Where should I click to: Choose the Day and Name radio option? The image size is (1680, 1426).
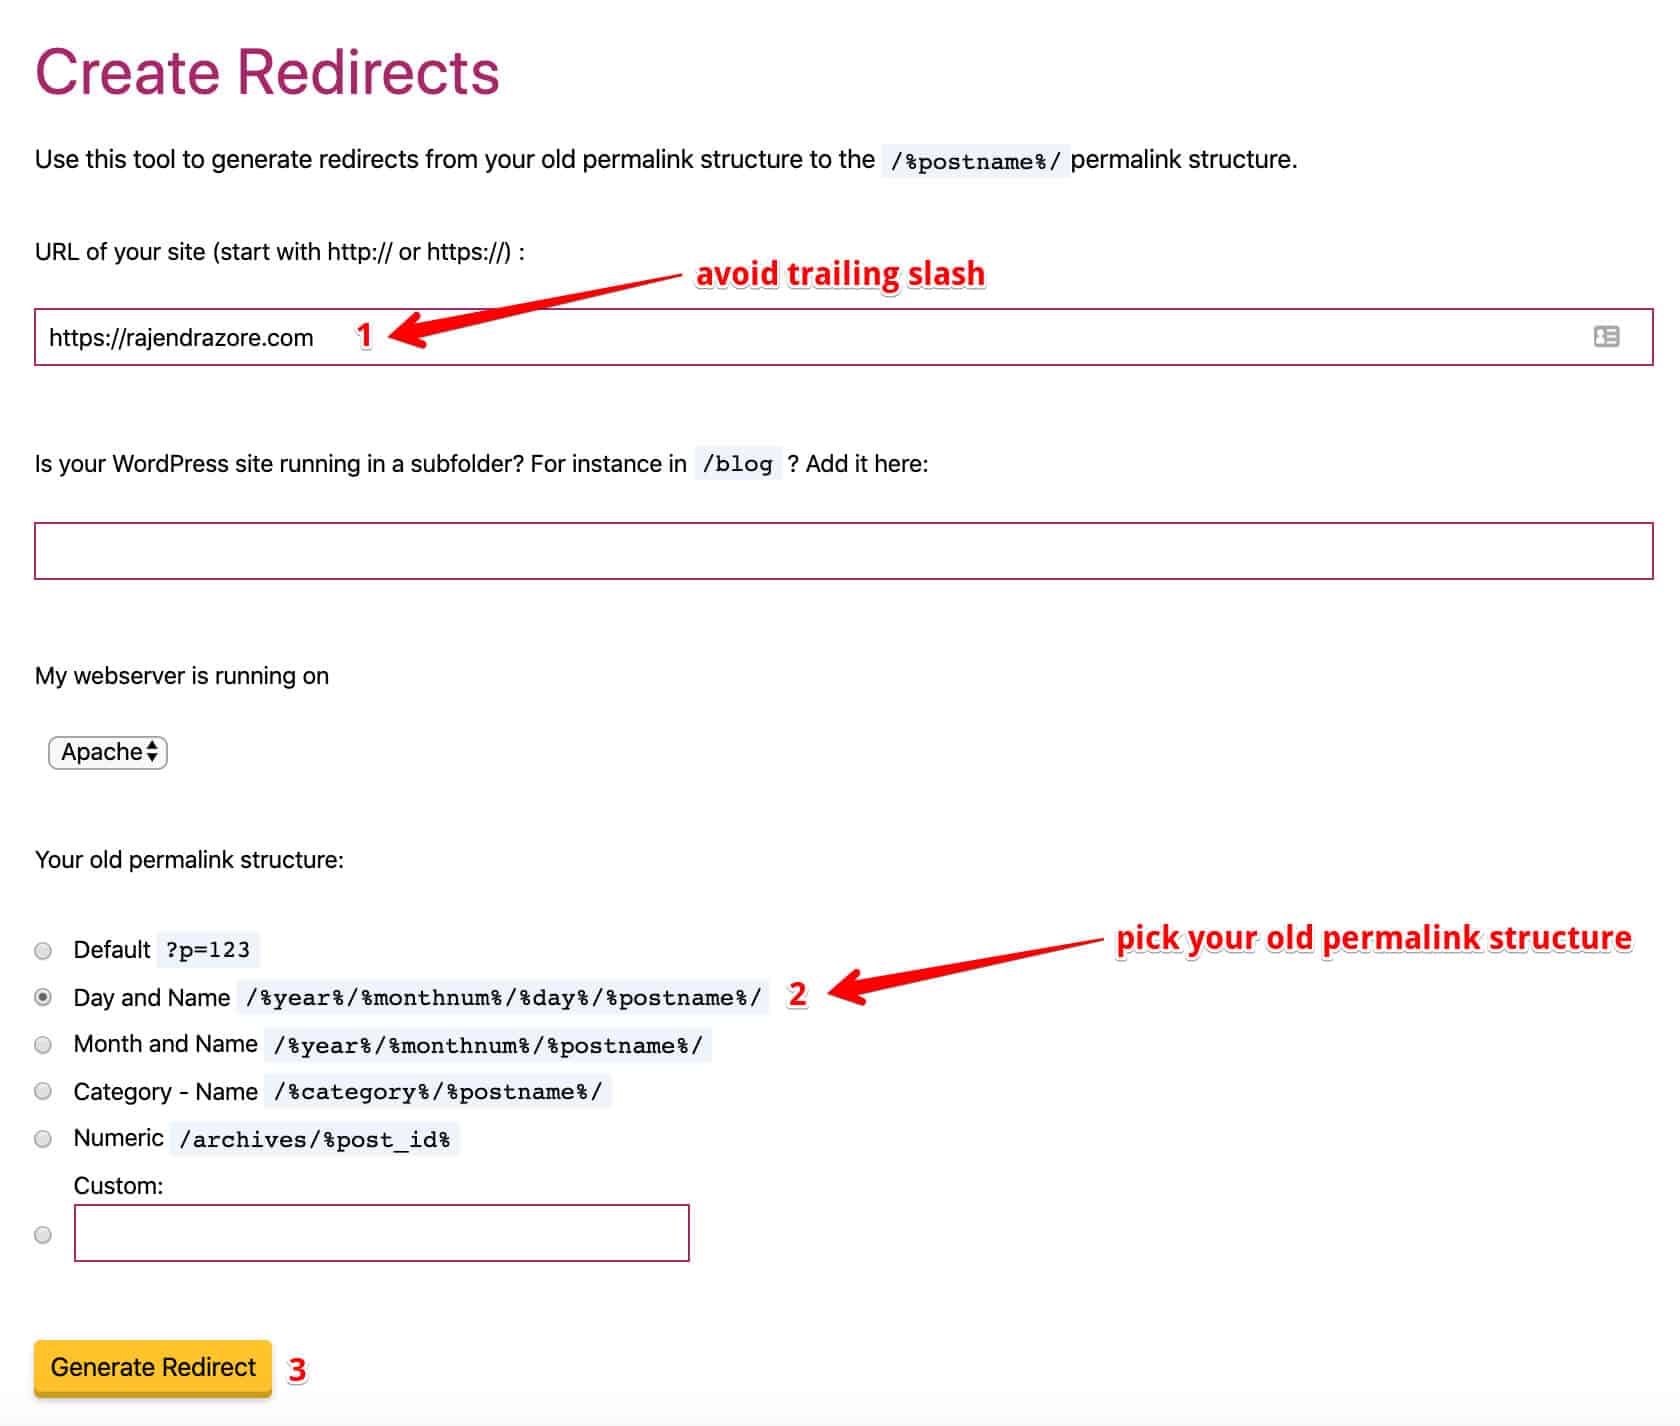pos(43,997)
